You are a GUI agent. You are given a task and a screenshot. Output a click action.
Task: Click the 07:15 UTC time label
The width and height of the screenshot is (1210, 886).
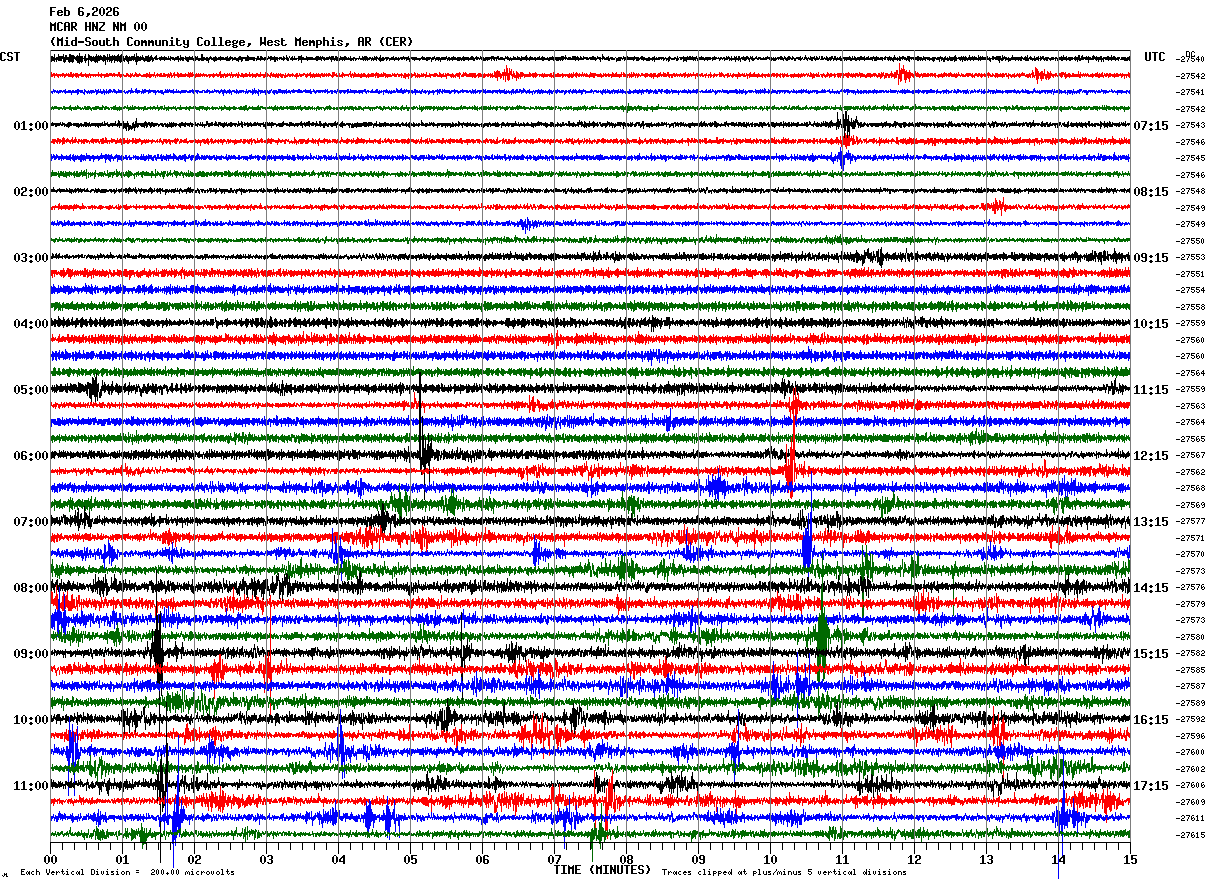tap(1151, 126)
